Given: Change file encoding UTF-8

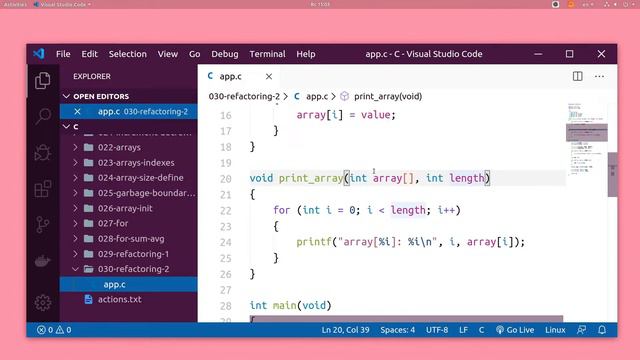Looking at the screenshot, I should tap(437, 330).
